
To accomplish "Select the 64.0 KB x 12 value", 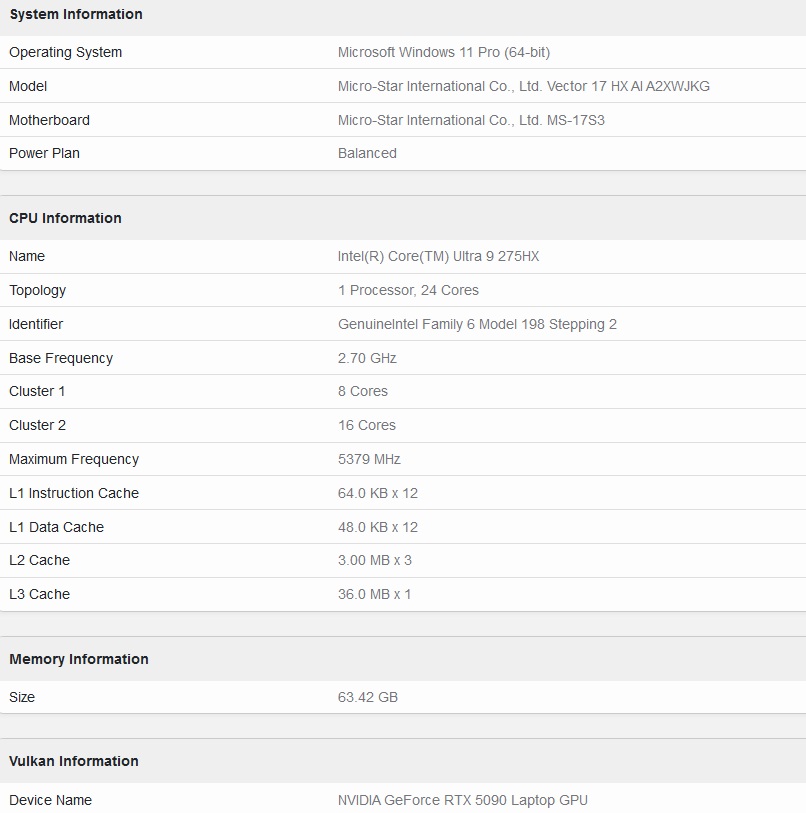I will [x=378, y=493].
